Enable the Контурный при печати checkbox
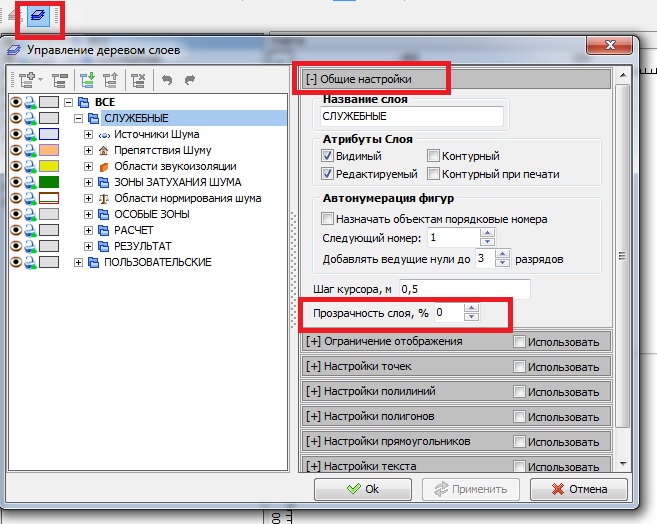Image resolution: width=657 pixels, height=524 pixels. click(433, 174)
